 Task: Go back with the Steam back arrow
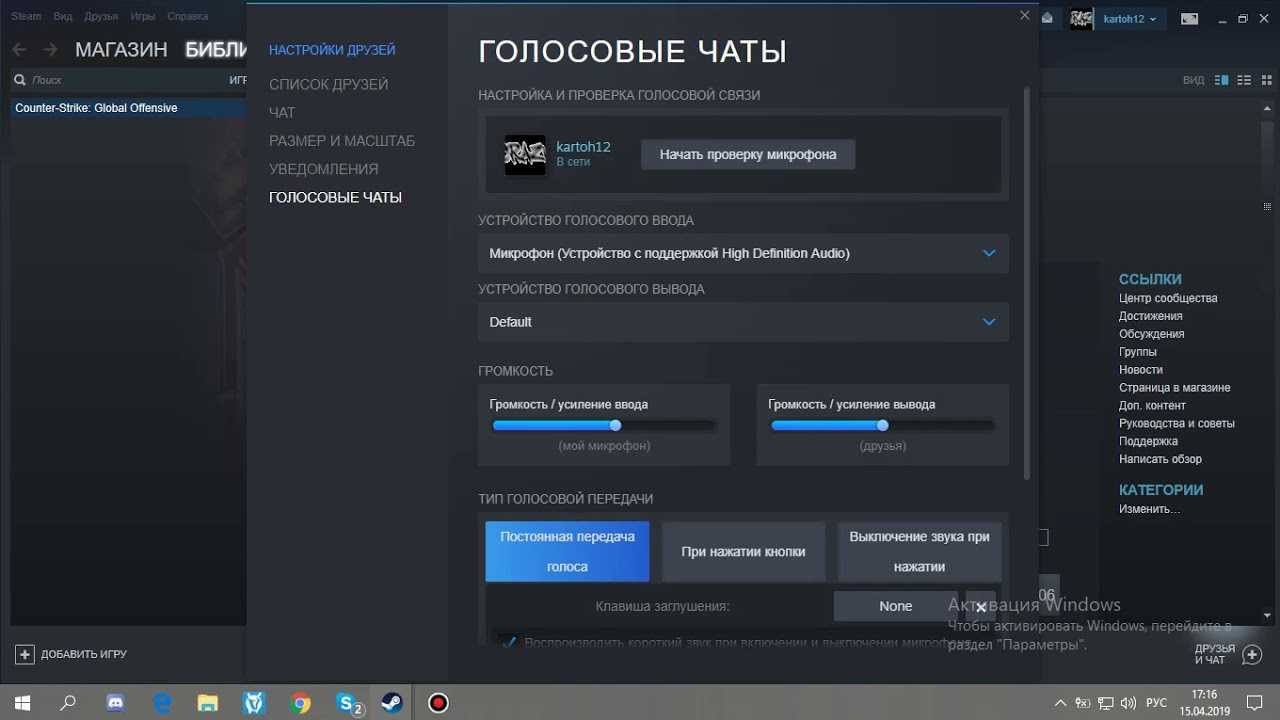(20, 49)
